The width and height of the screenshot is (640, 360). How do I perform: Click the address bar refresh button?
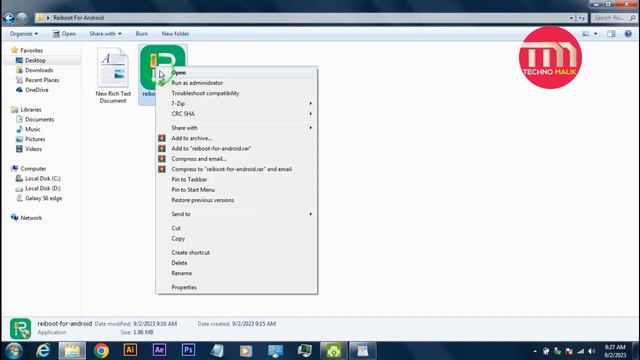pyautogui.click(x=582, y=18)
